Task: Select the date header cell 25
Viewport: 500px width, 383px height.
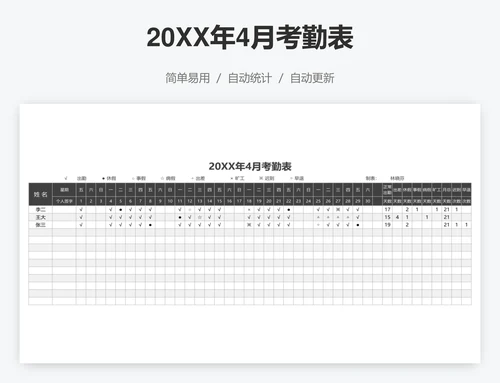Action: pos(318,201)
